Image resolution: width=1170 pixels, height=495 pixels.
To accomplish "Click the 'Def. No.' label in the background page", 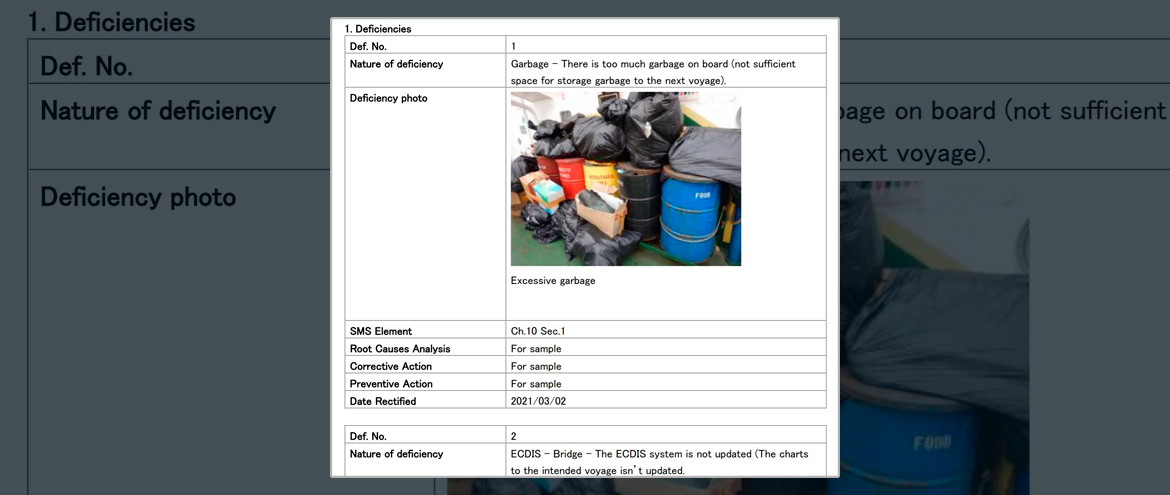I will point(87,67).
